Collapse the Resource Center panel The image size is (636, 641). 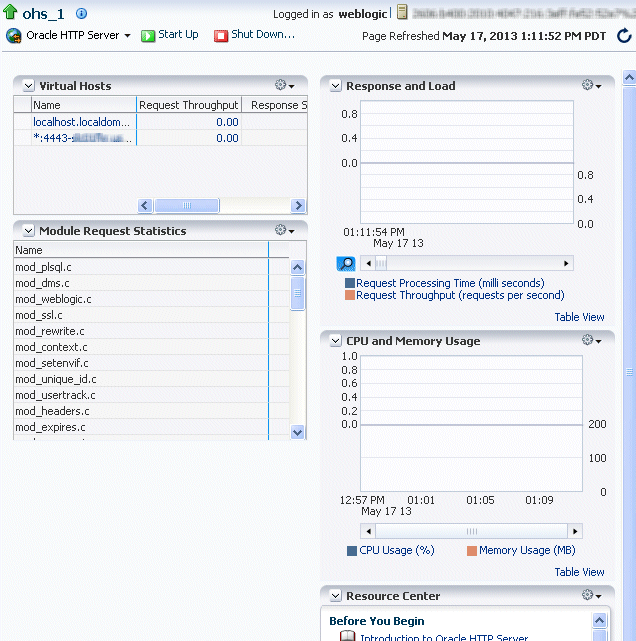[x=335, y=596]
